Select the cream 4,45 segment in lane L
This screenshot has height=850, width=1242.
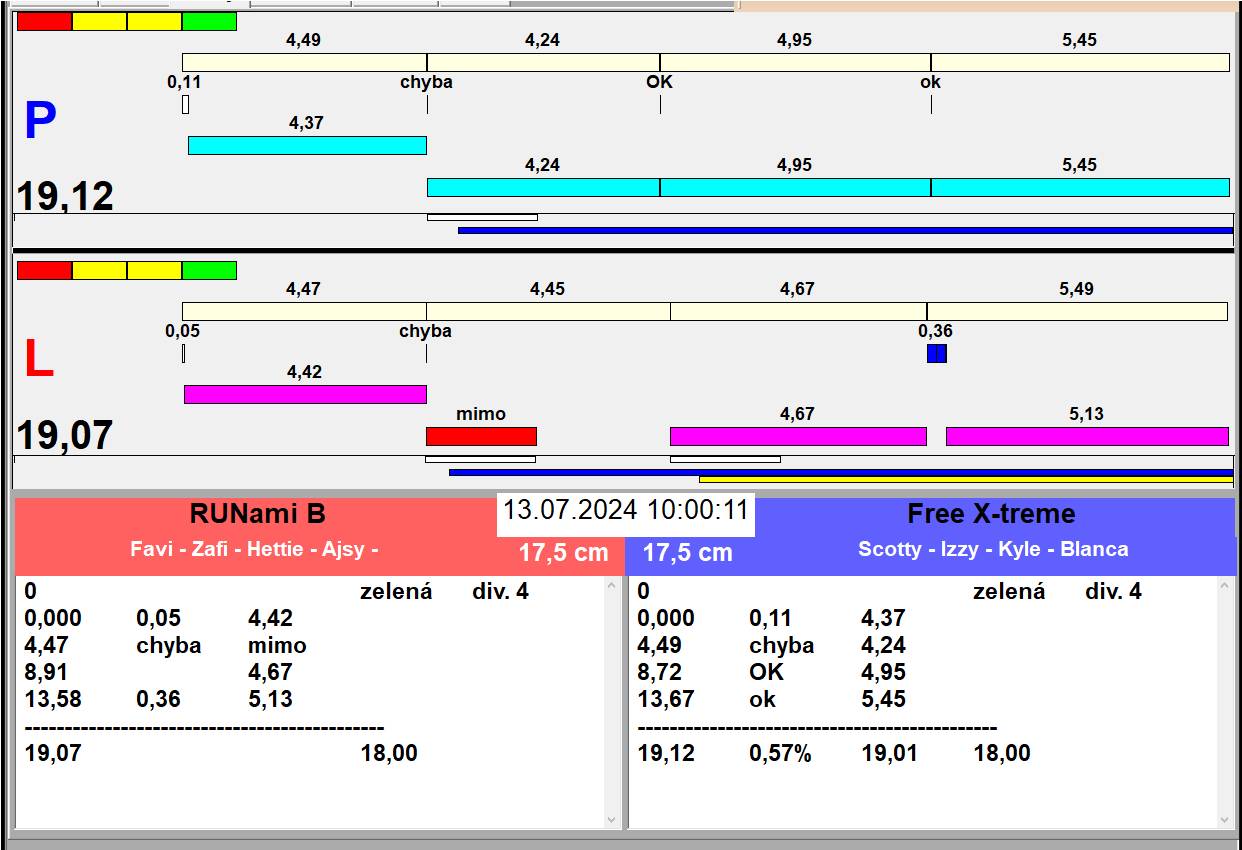(548, 311)
